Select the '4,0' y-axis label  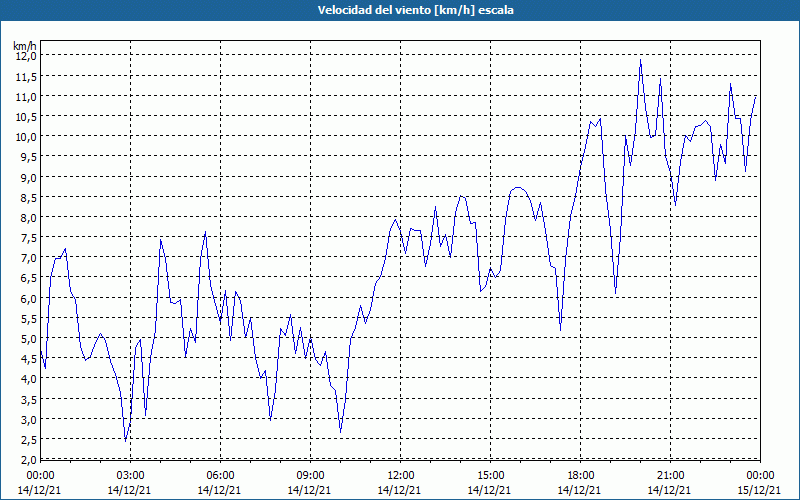[29, 379]
